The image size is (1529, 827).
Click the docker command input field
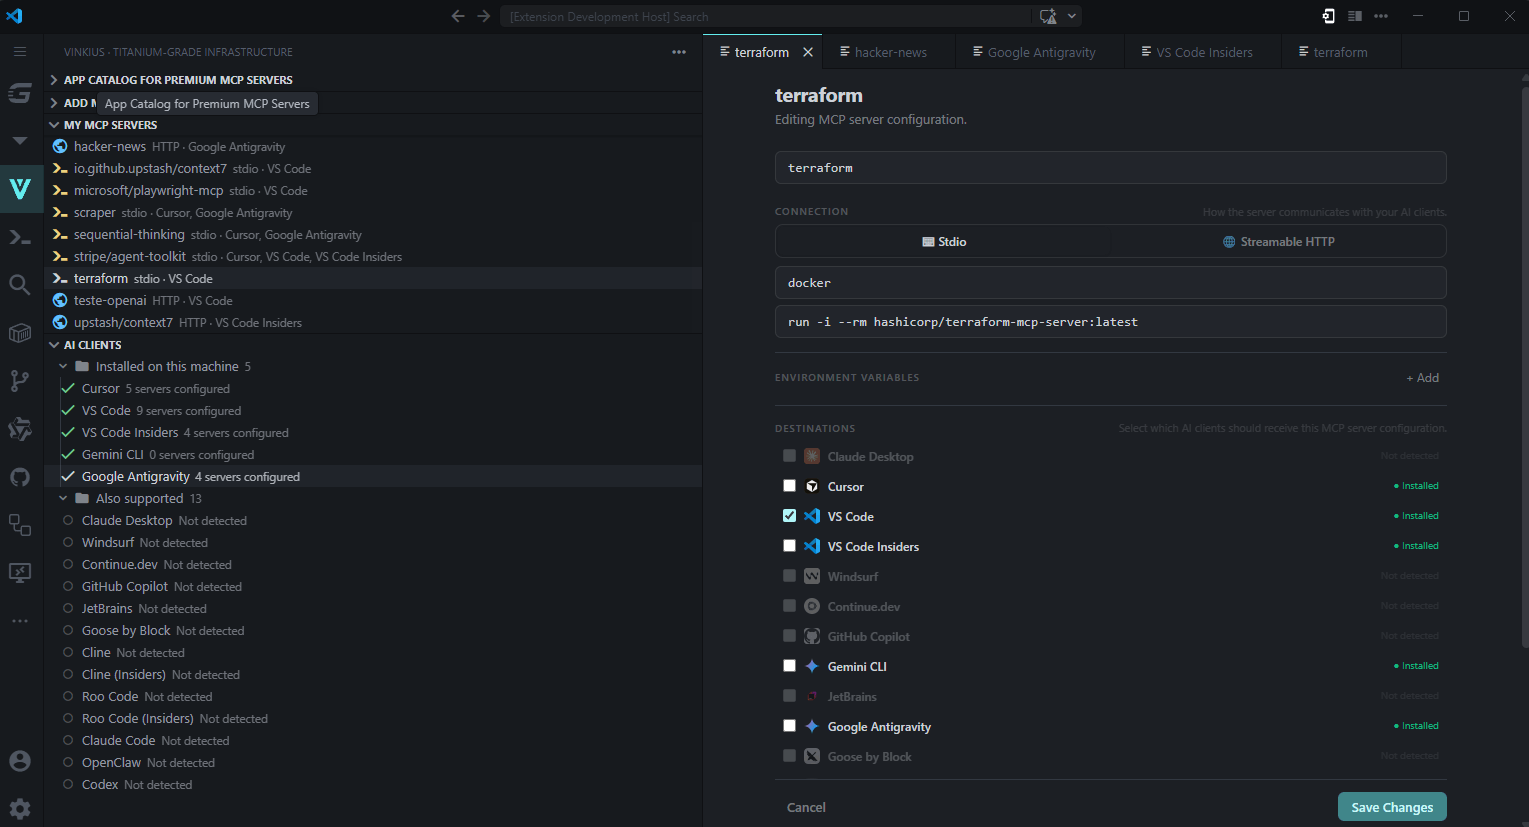pos(1110,283)
